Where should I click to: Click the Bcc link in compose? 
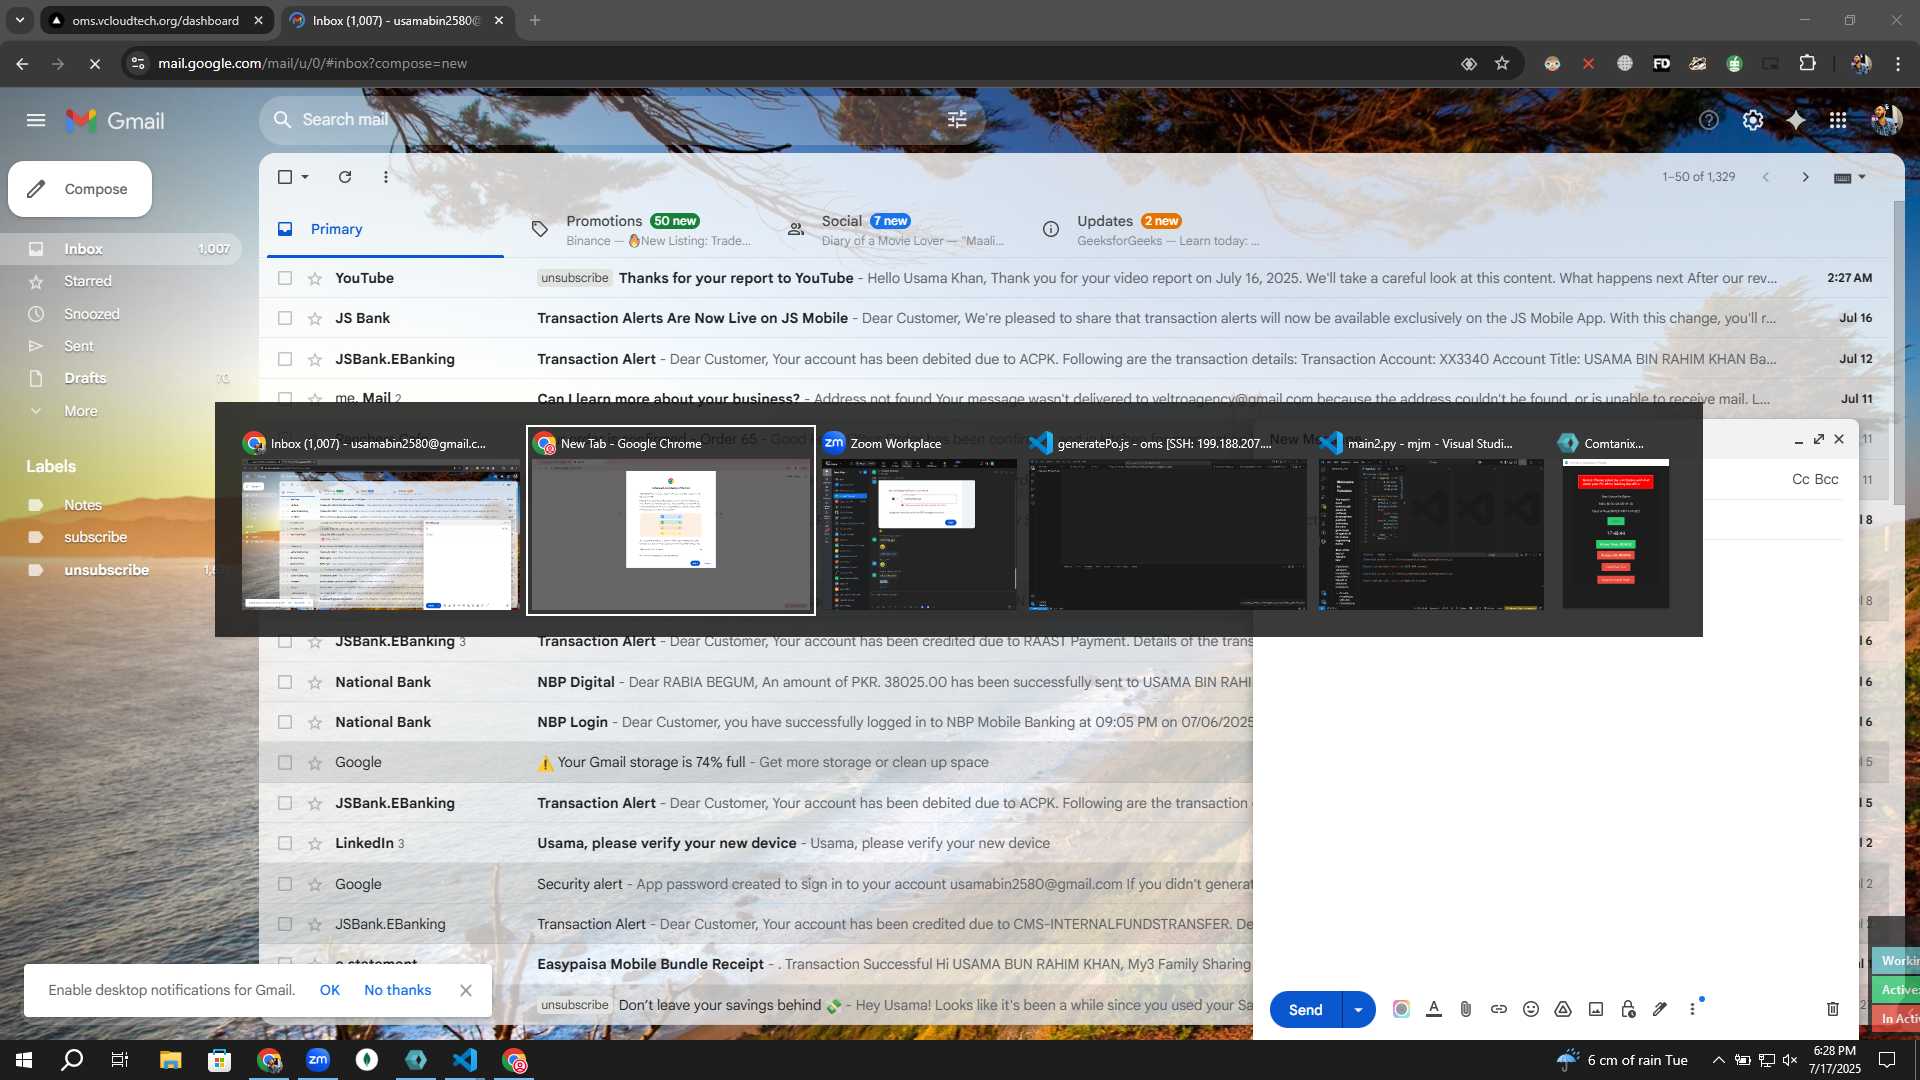1827,479
